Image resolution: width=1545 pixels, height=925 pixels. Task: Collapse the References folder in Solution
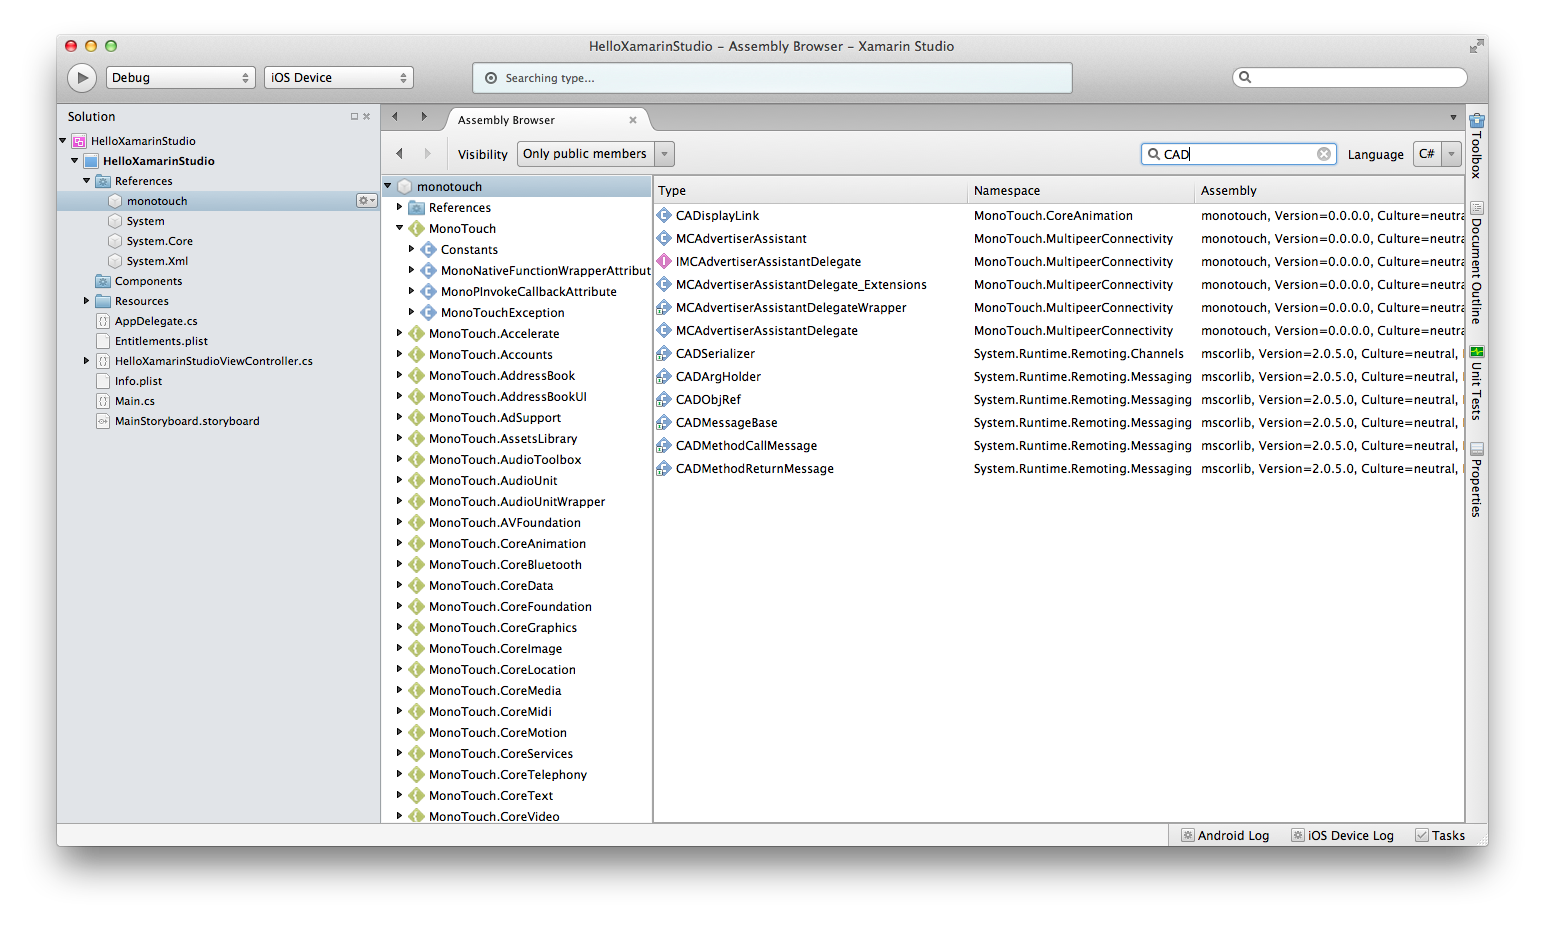click(x=87, y=181)
